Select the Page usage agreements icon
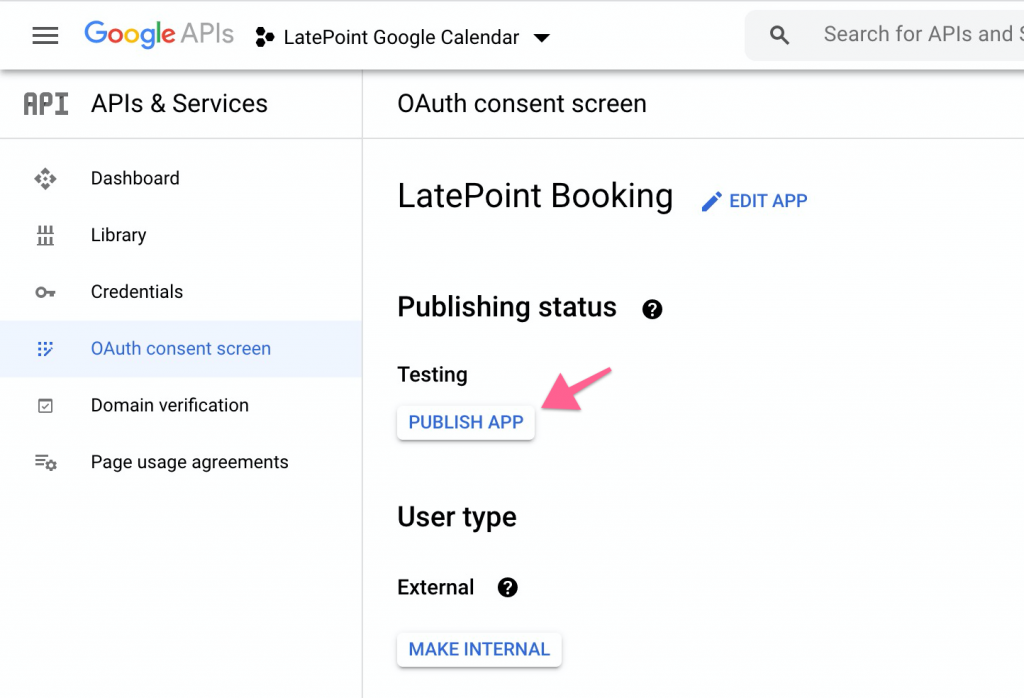Screen dimensions: 1024x698 46,462
